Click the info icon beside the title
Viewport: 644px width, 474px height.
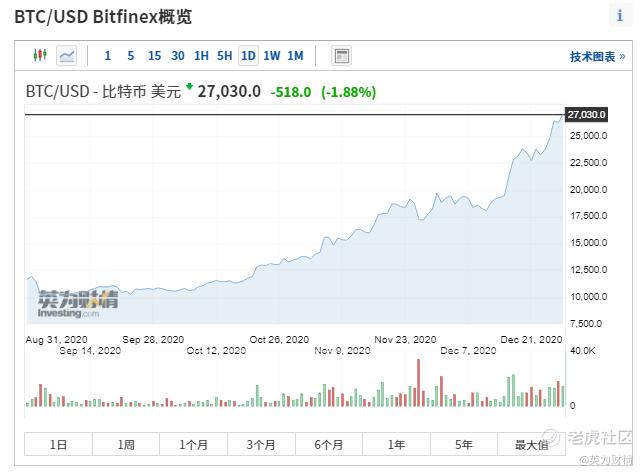[x=620, y=16]
